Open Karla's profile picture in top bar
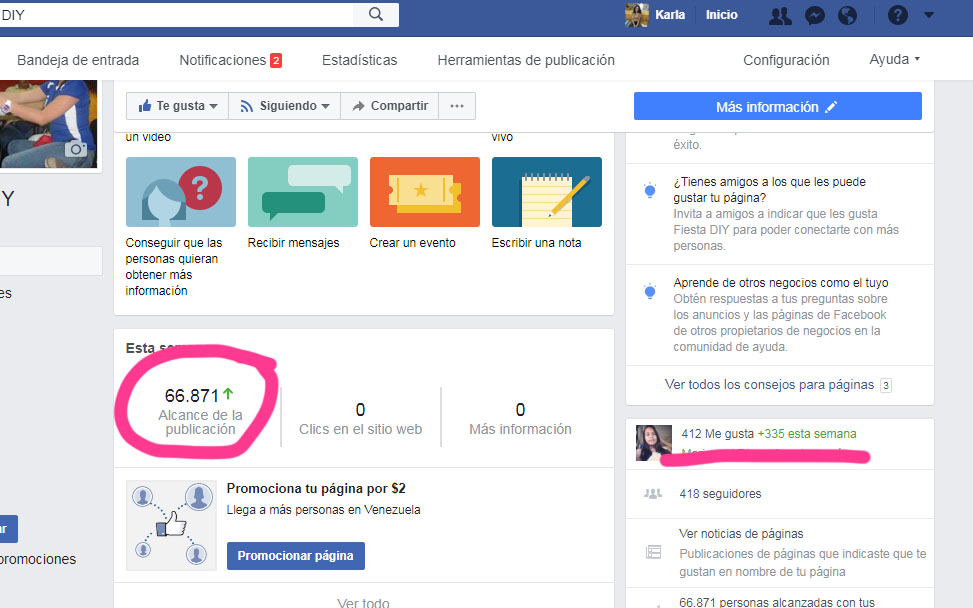 pyautogui.click(x=637, y=15)
